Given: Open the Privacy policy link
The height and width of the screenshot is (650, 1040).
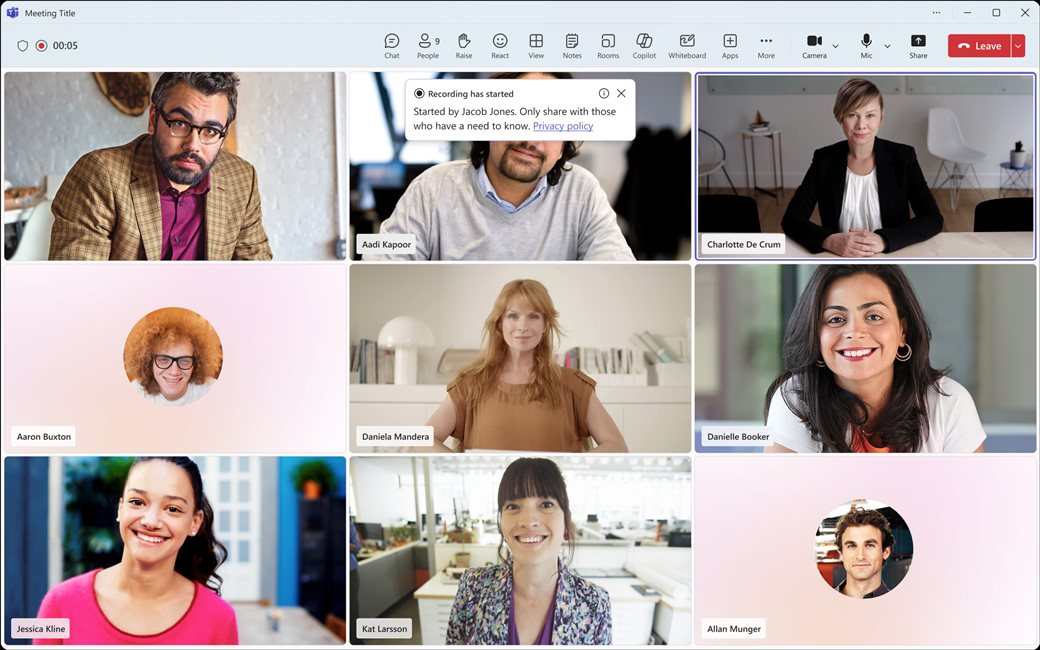Looking at the screenshot, I should pyautogui.click(x=563, y=126).
